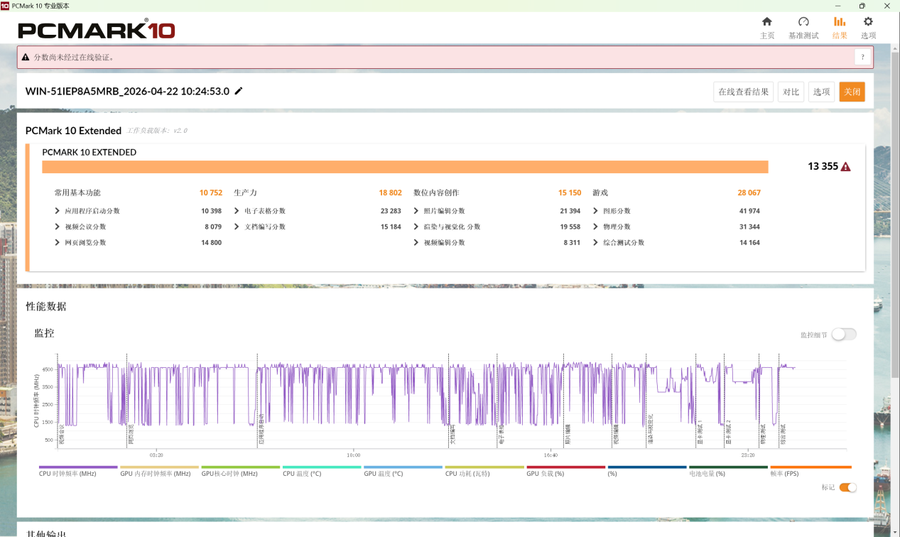Click 16:40 time axis label
Viewport: 900px width, 537px height.
tap(550, 455)
